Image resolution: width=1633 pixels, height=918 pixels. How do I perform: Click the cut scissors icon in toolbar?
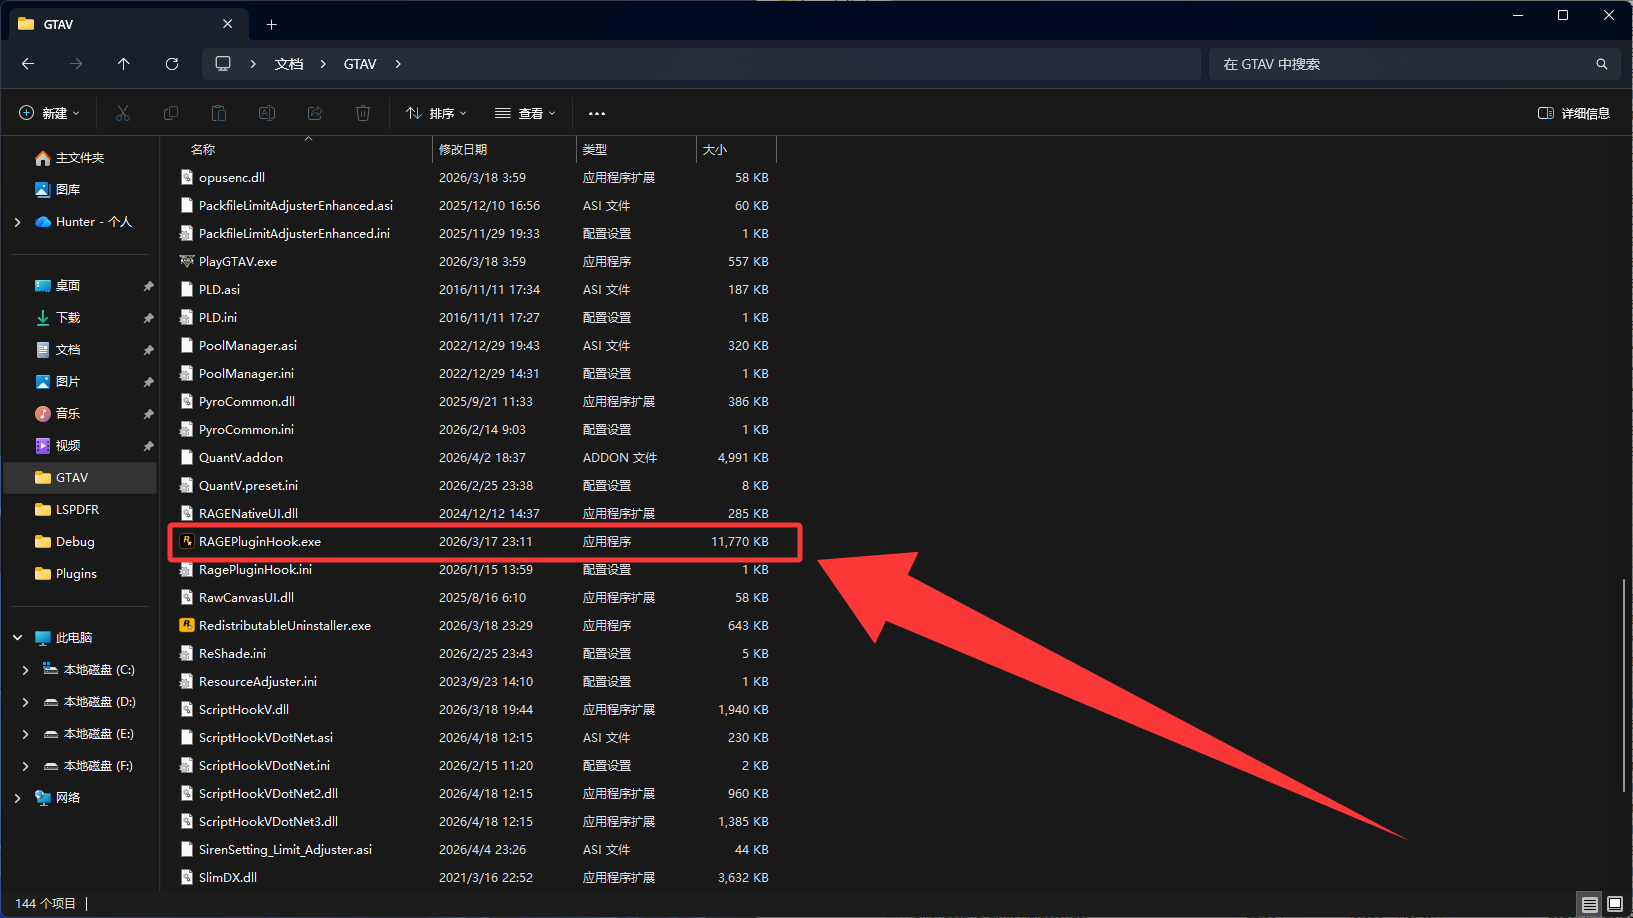[123, 113]
